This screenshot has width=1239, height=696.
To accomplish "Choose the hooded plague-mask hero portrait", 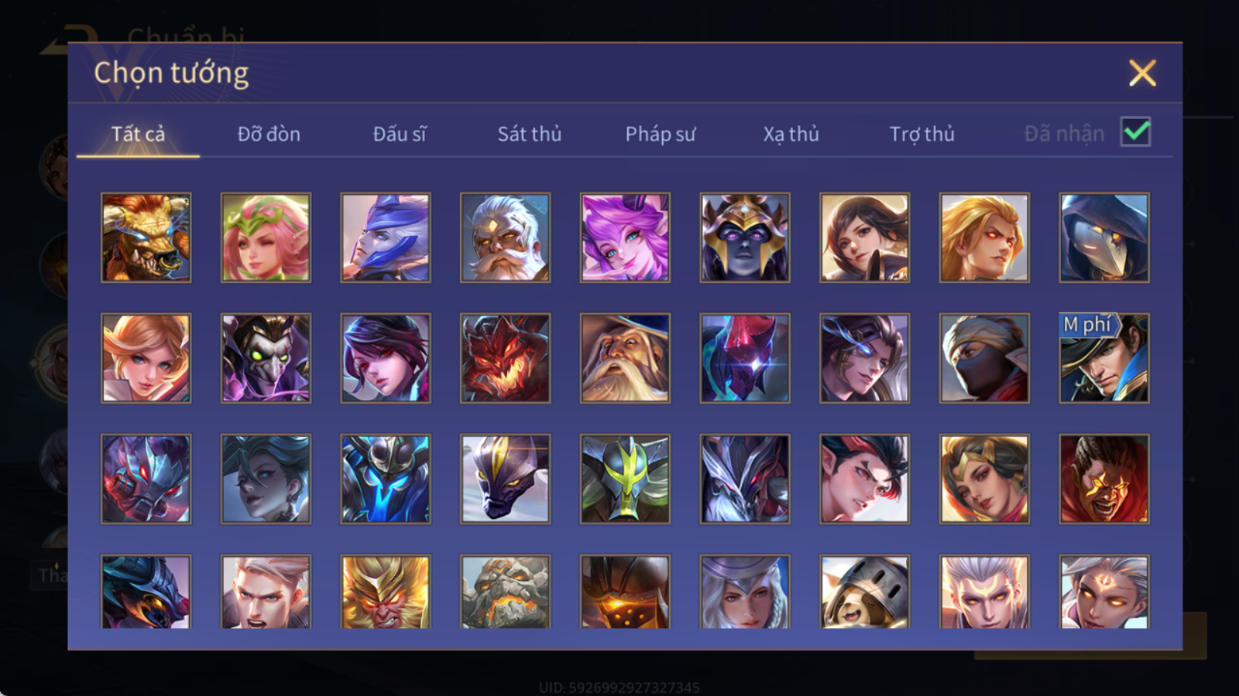I will tap(1104, 238).
